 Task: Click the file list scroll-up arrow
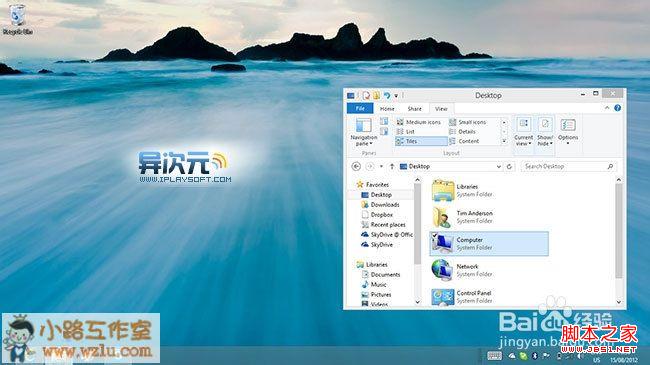(x=618, y=180)
